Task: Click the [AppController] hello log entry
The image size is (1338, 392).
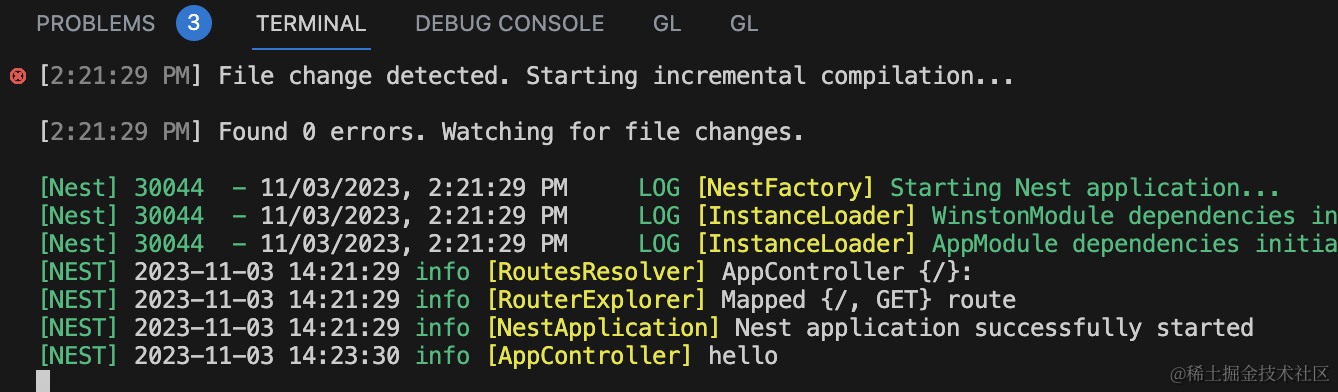Action: click(x=631, y=356)
